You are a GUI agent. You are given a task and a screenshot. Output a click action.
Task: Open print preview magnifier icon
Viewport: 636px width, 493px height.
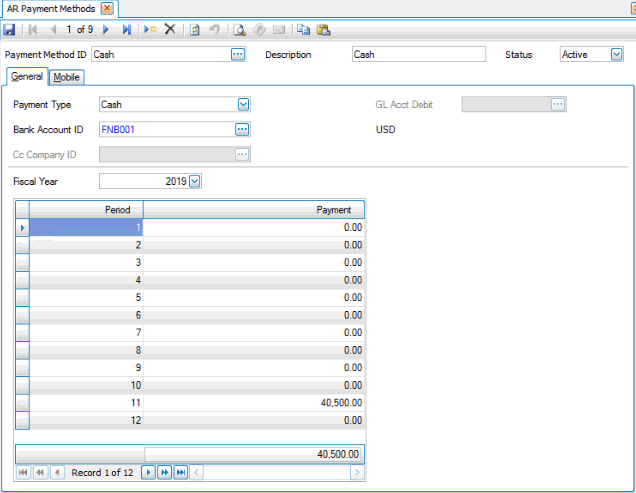pos(239,30)
